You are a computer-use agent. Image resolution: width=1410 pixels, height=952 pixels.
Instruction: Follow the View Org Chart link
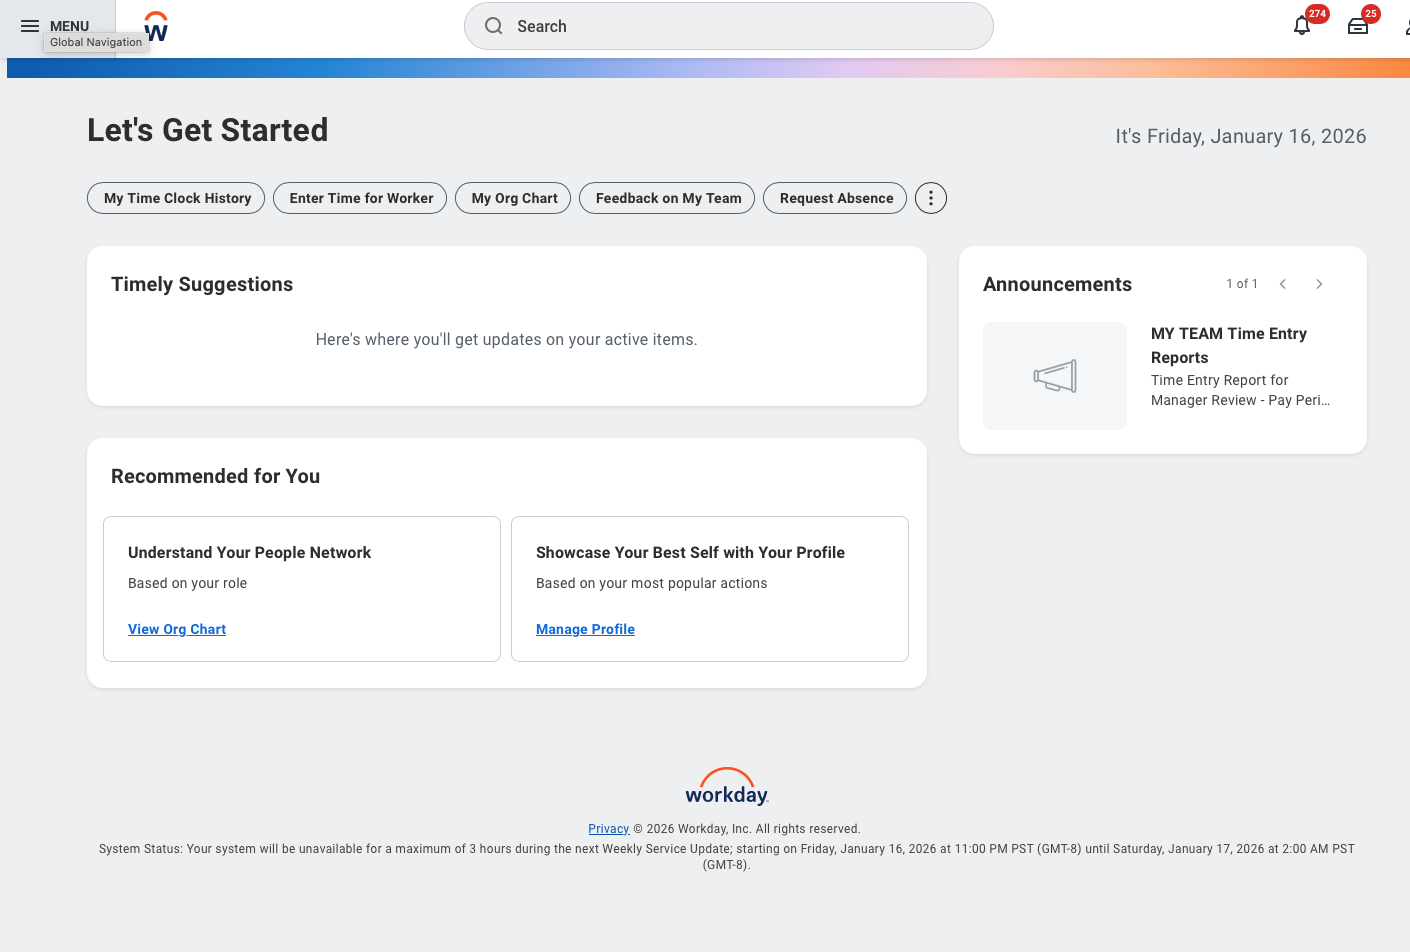pos(177,629)
